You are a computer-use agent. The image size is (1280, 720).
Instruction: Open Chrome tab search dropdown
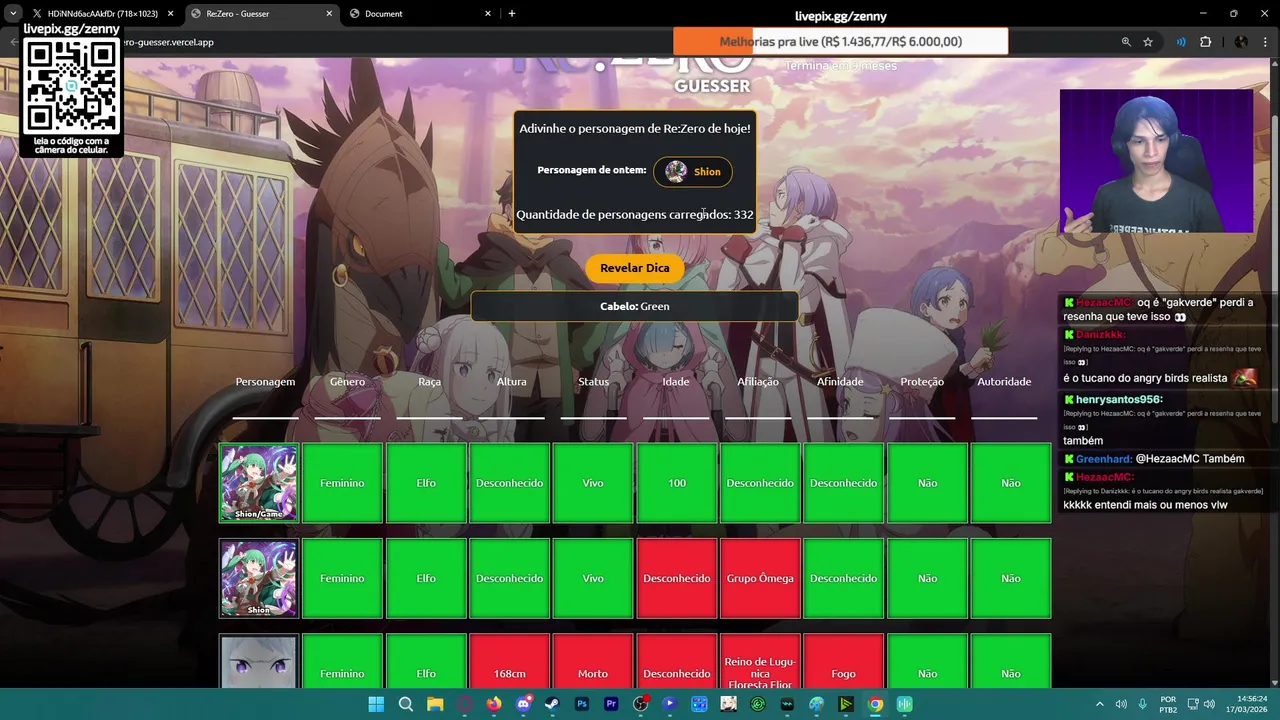pos(13,14)
